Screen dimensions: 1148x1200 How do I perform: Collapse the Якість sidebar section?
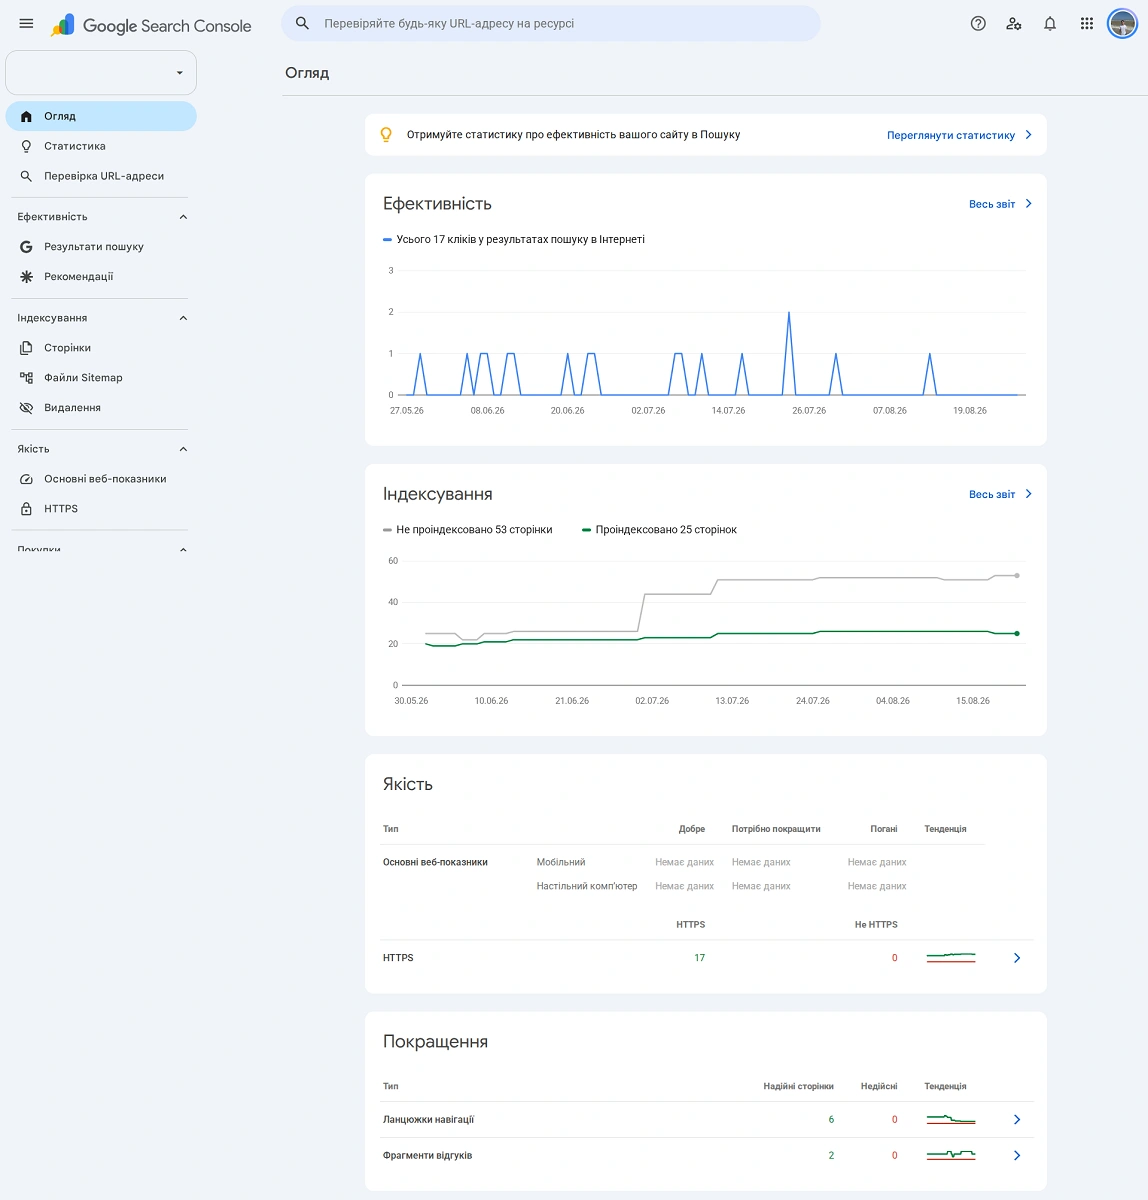point(183,449)
